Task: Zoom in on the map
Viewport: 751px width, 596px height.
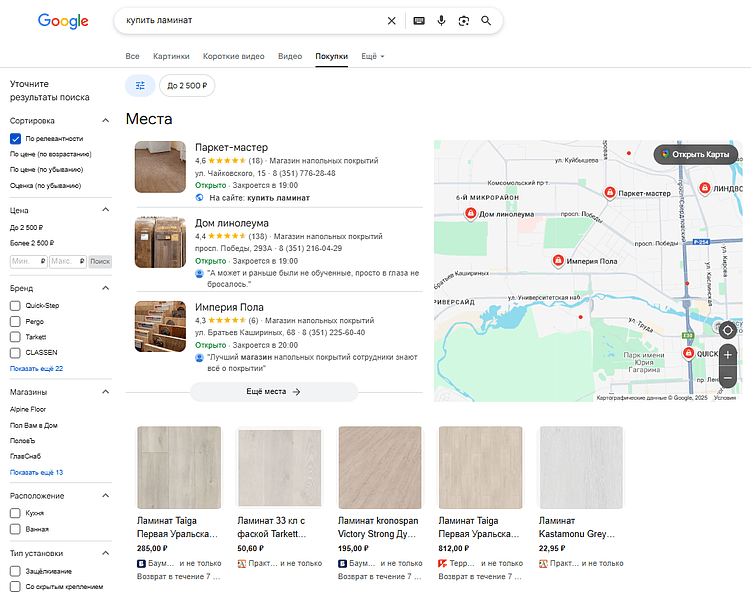Action: [727, 355]
